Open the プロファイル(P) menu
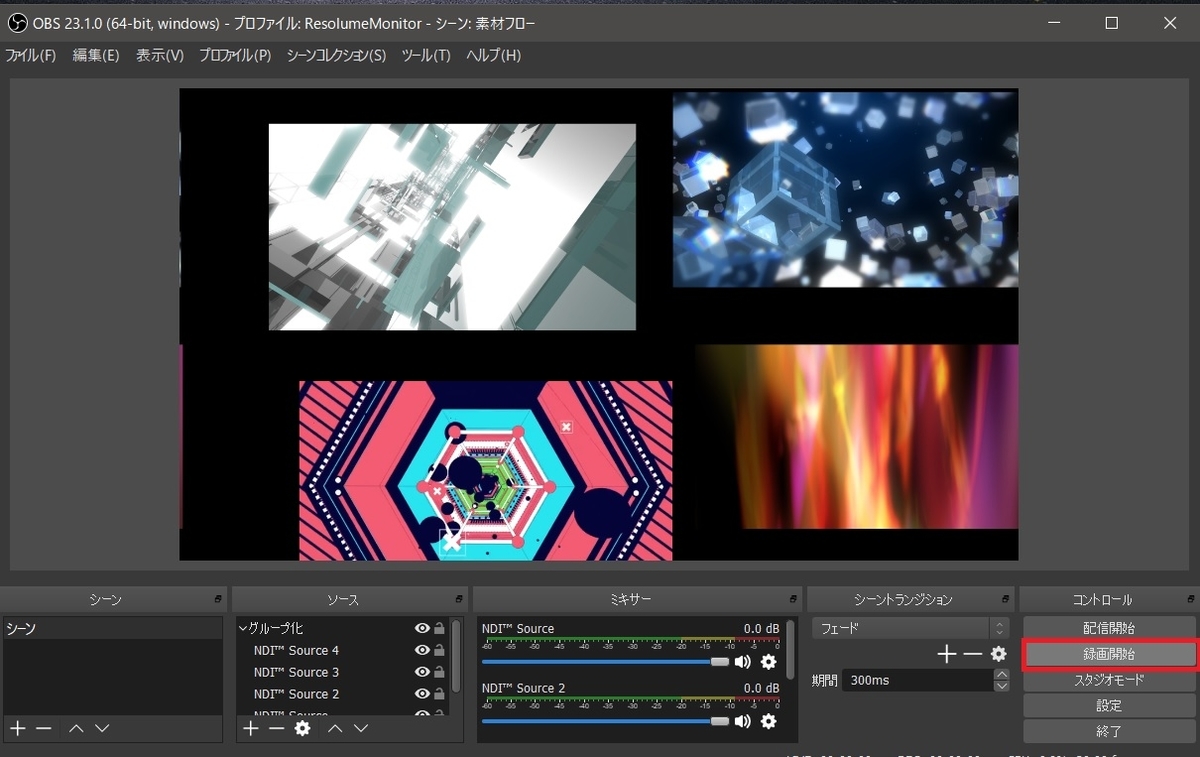The image size is (1200, 757). (x=235, y=55)
